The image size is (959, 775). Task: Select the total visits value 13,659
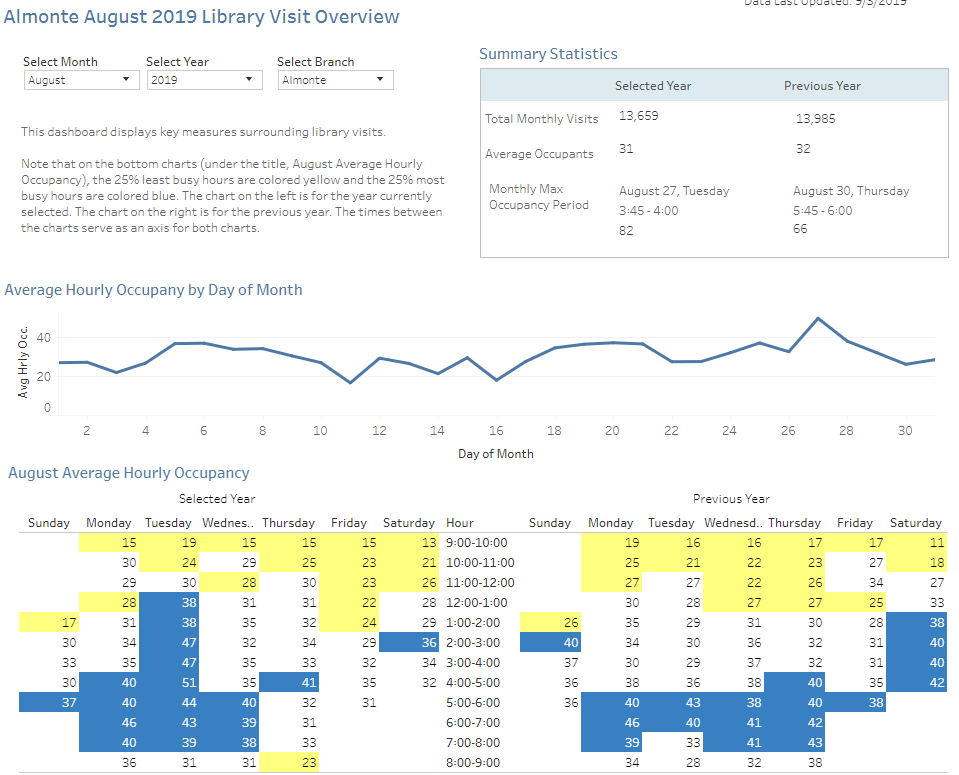pos(639,116)
